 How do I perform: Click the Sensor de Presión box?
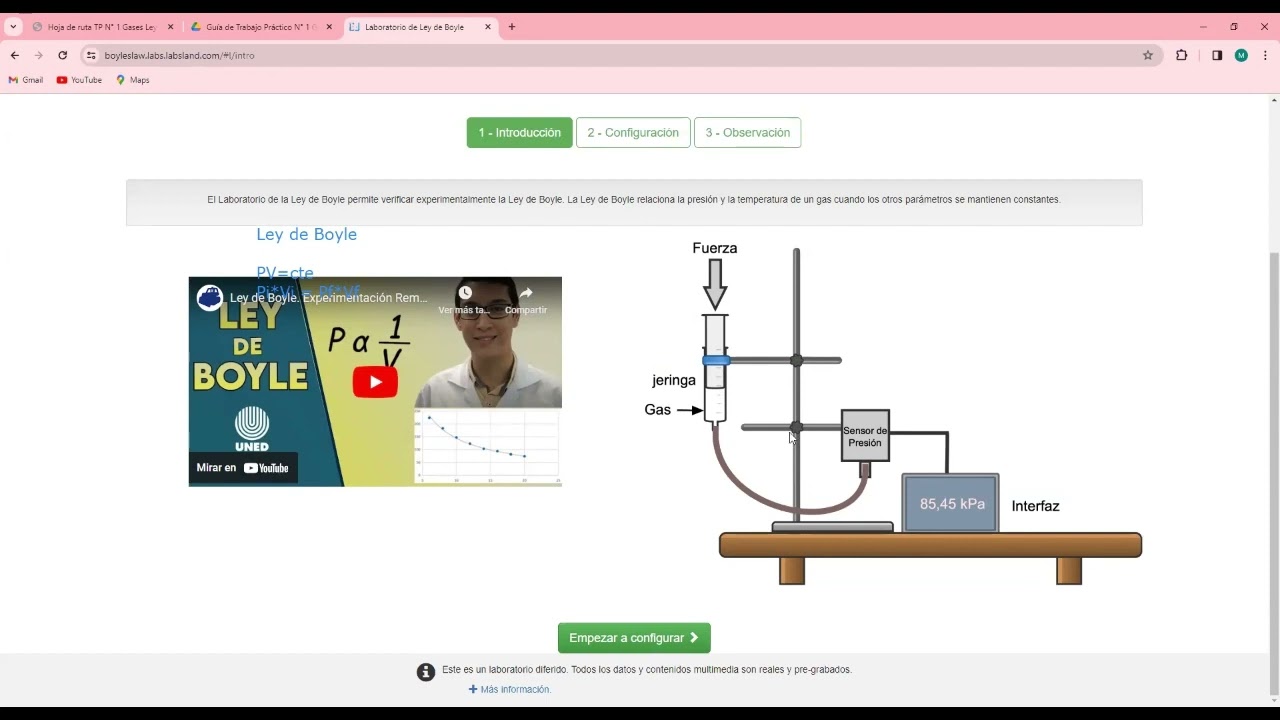pos(865,436)
